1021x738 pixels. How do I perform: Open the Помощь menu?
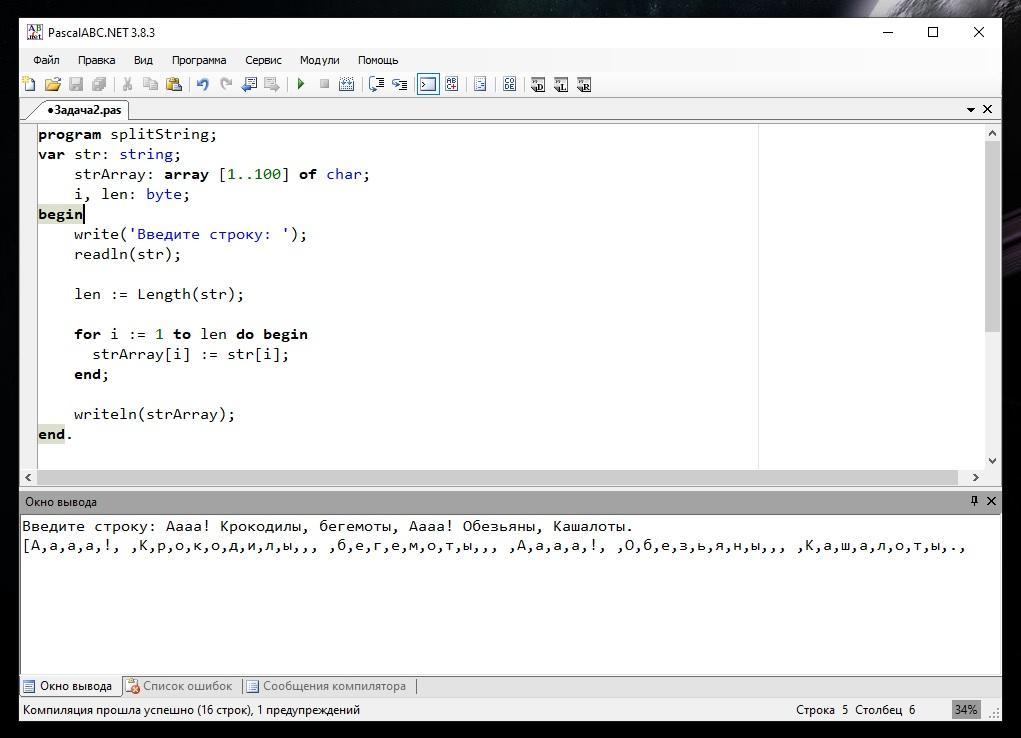pyautogui.click(x=378, y=60)
